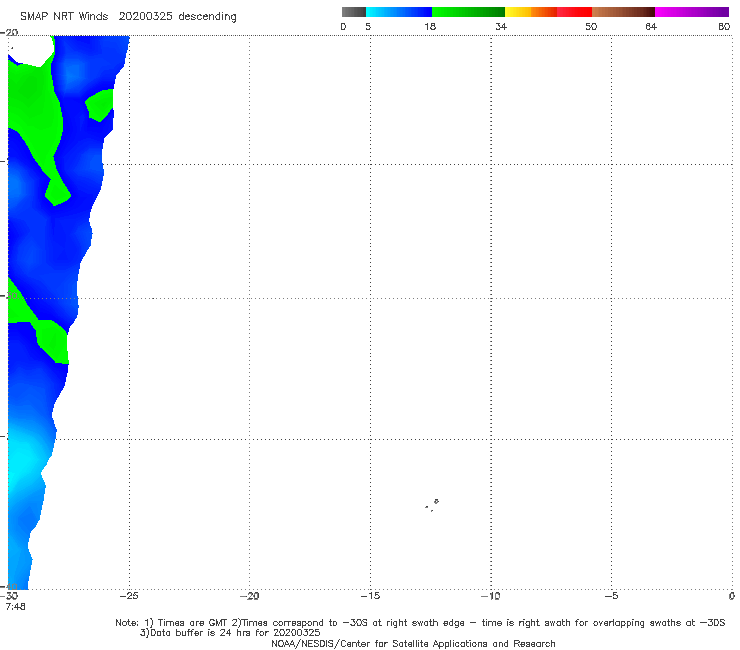
Task: Click the longitude axis label '-25'
Action: [129, 596]
